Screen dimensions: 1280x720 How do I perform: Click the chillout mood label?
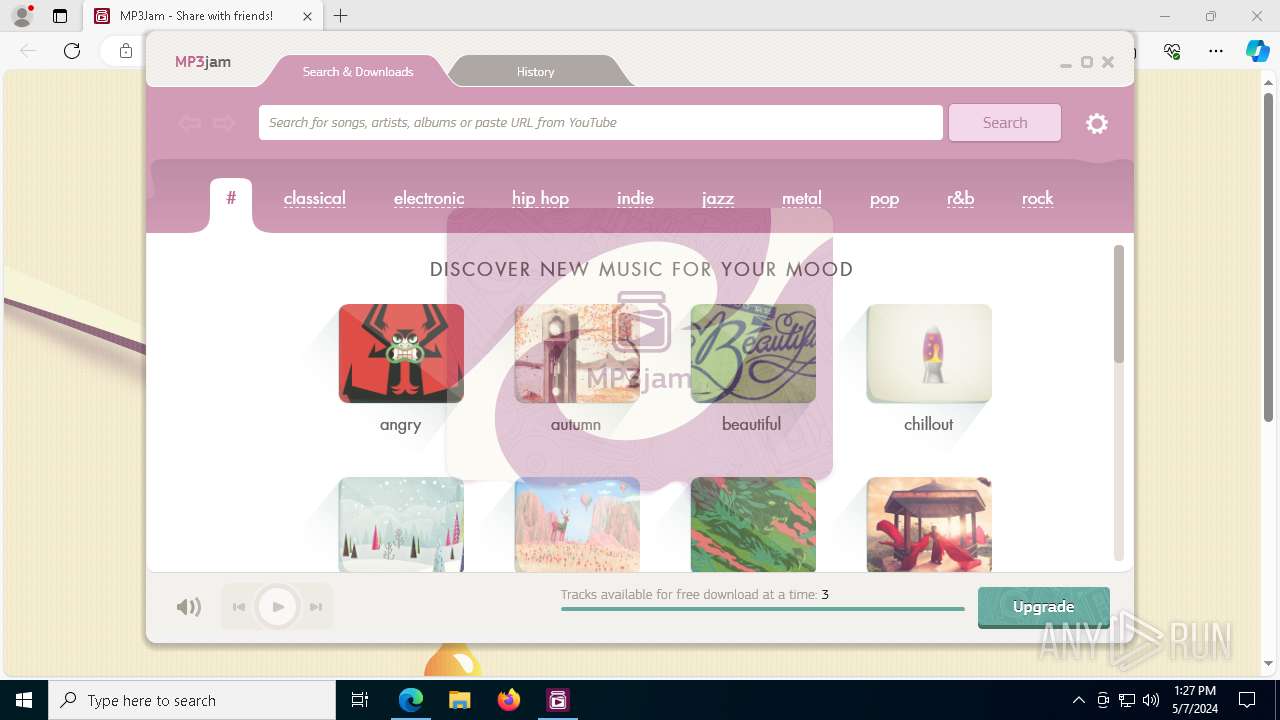928,424
